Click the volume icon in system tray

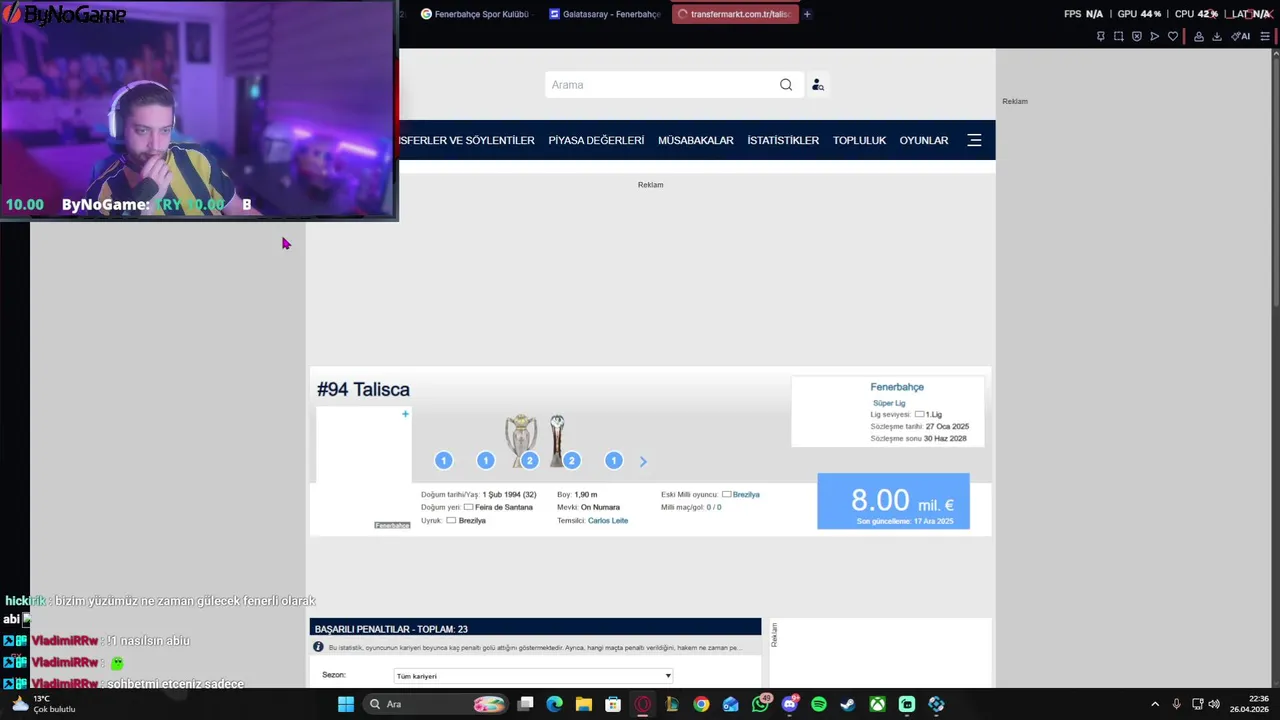point(1214,704)
